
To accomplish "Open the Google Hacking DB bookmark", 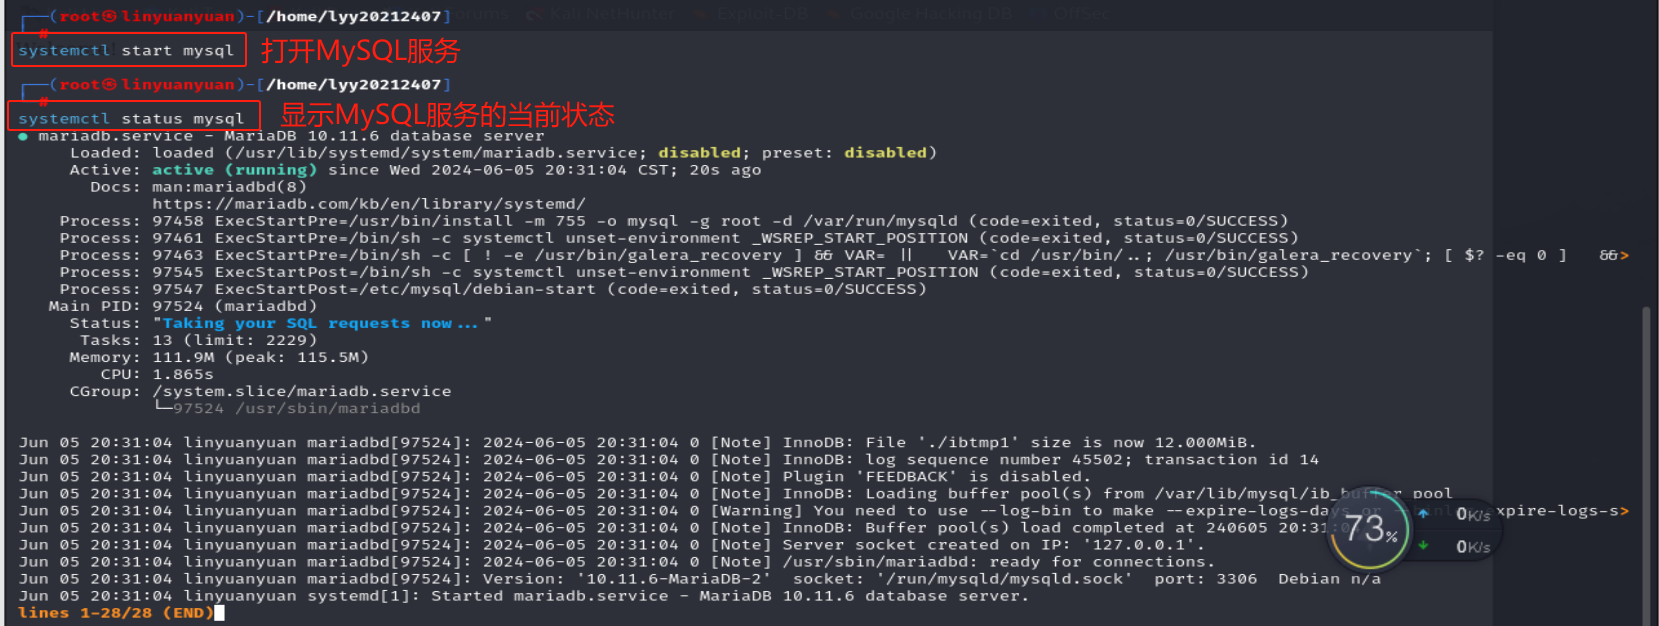I will point(932,15).
